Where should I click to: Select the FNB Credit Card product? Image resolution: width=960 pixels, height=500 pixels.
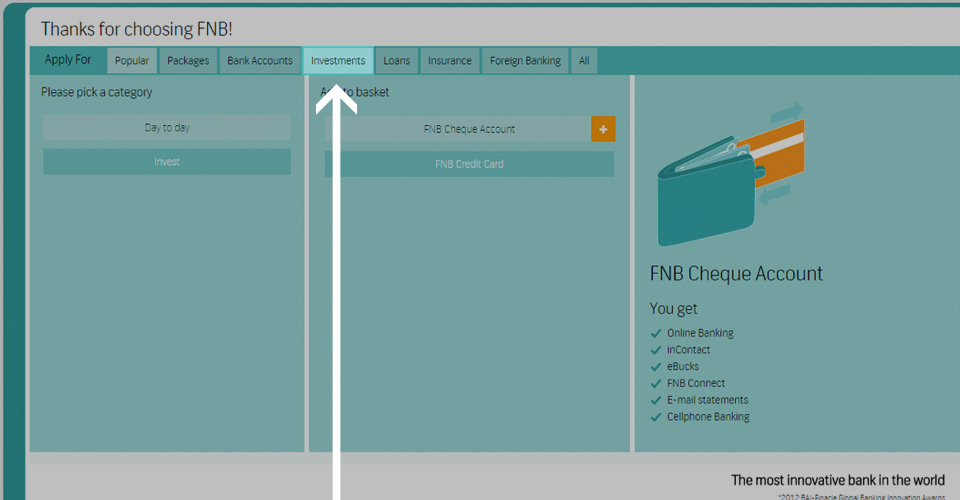click(470, 164)
